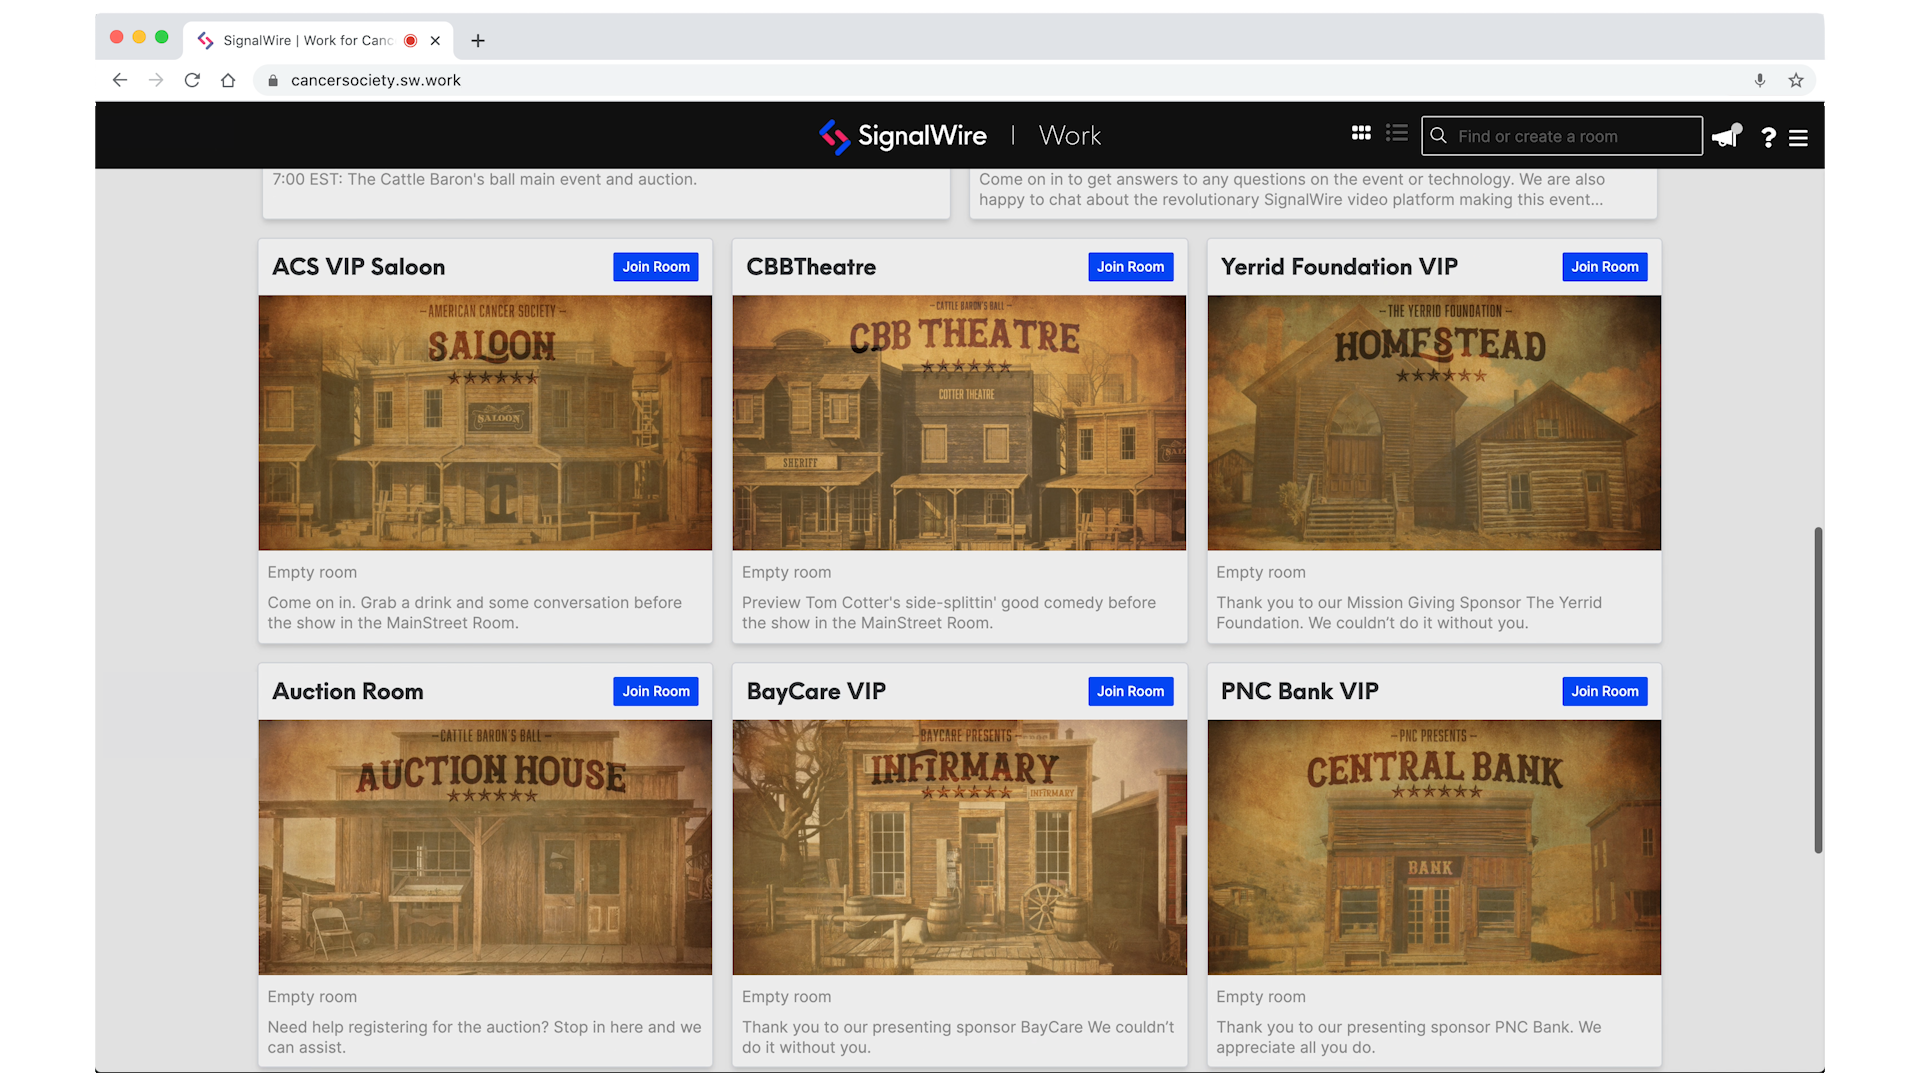The image size is (1920, 1080).
Task: Open the browser home page
Action: [x=228, y=80]
